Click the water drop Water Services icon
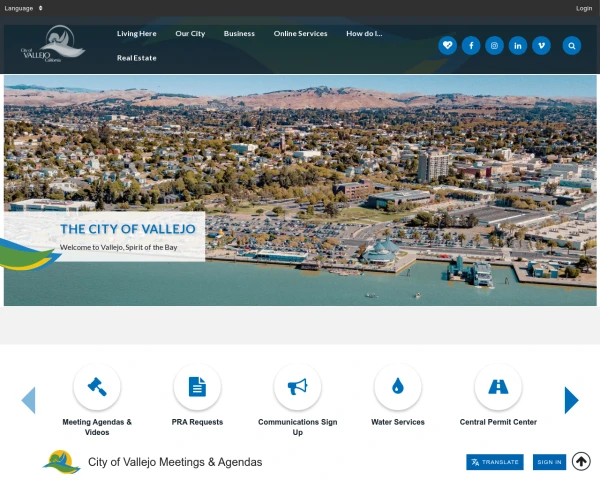 (x=398, y=387)
